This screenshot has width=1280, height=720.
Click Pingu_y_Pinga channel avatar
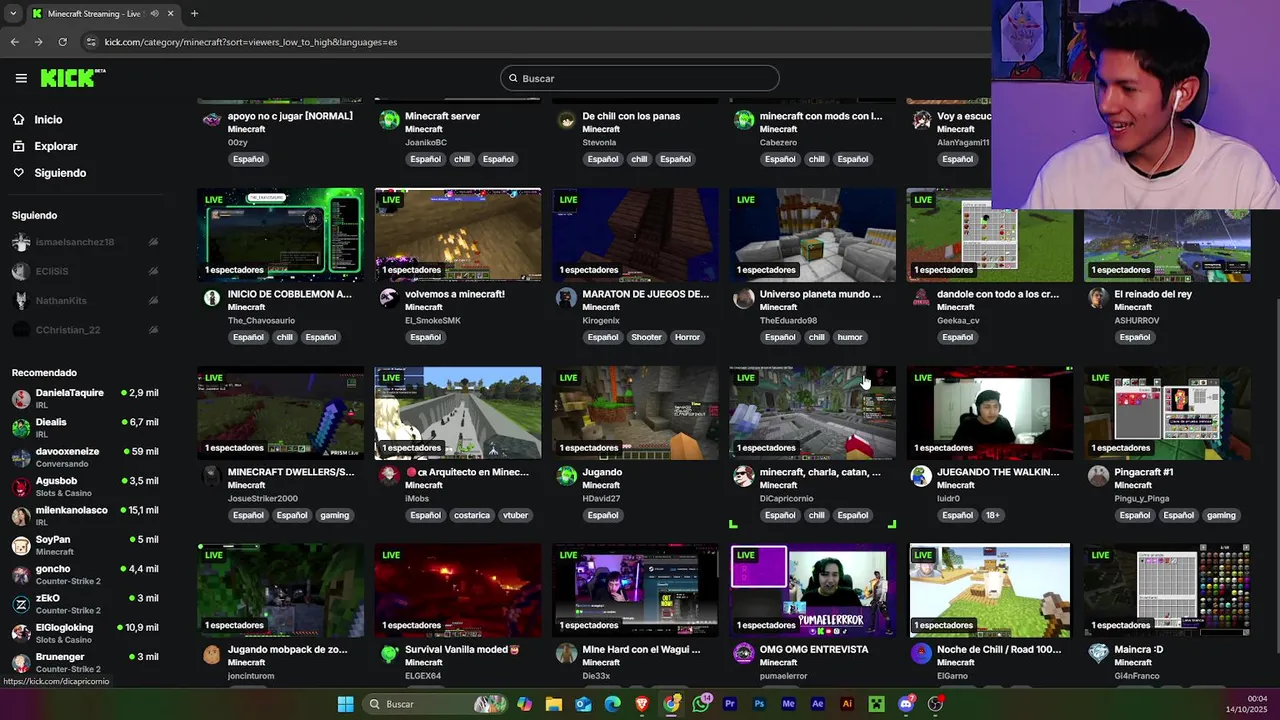1098,476
